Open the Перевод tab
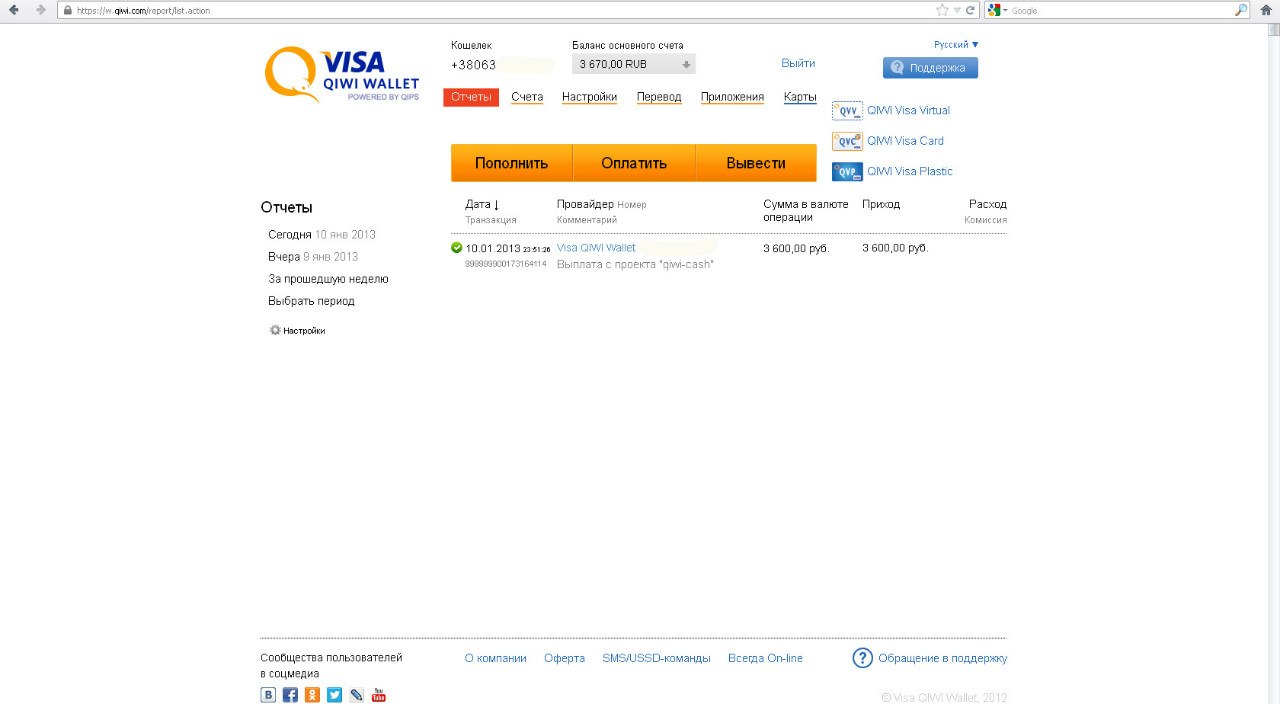This screenshot has height=704, width=1280. pyautogui.click(x=659, y=97)
